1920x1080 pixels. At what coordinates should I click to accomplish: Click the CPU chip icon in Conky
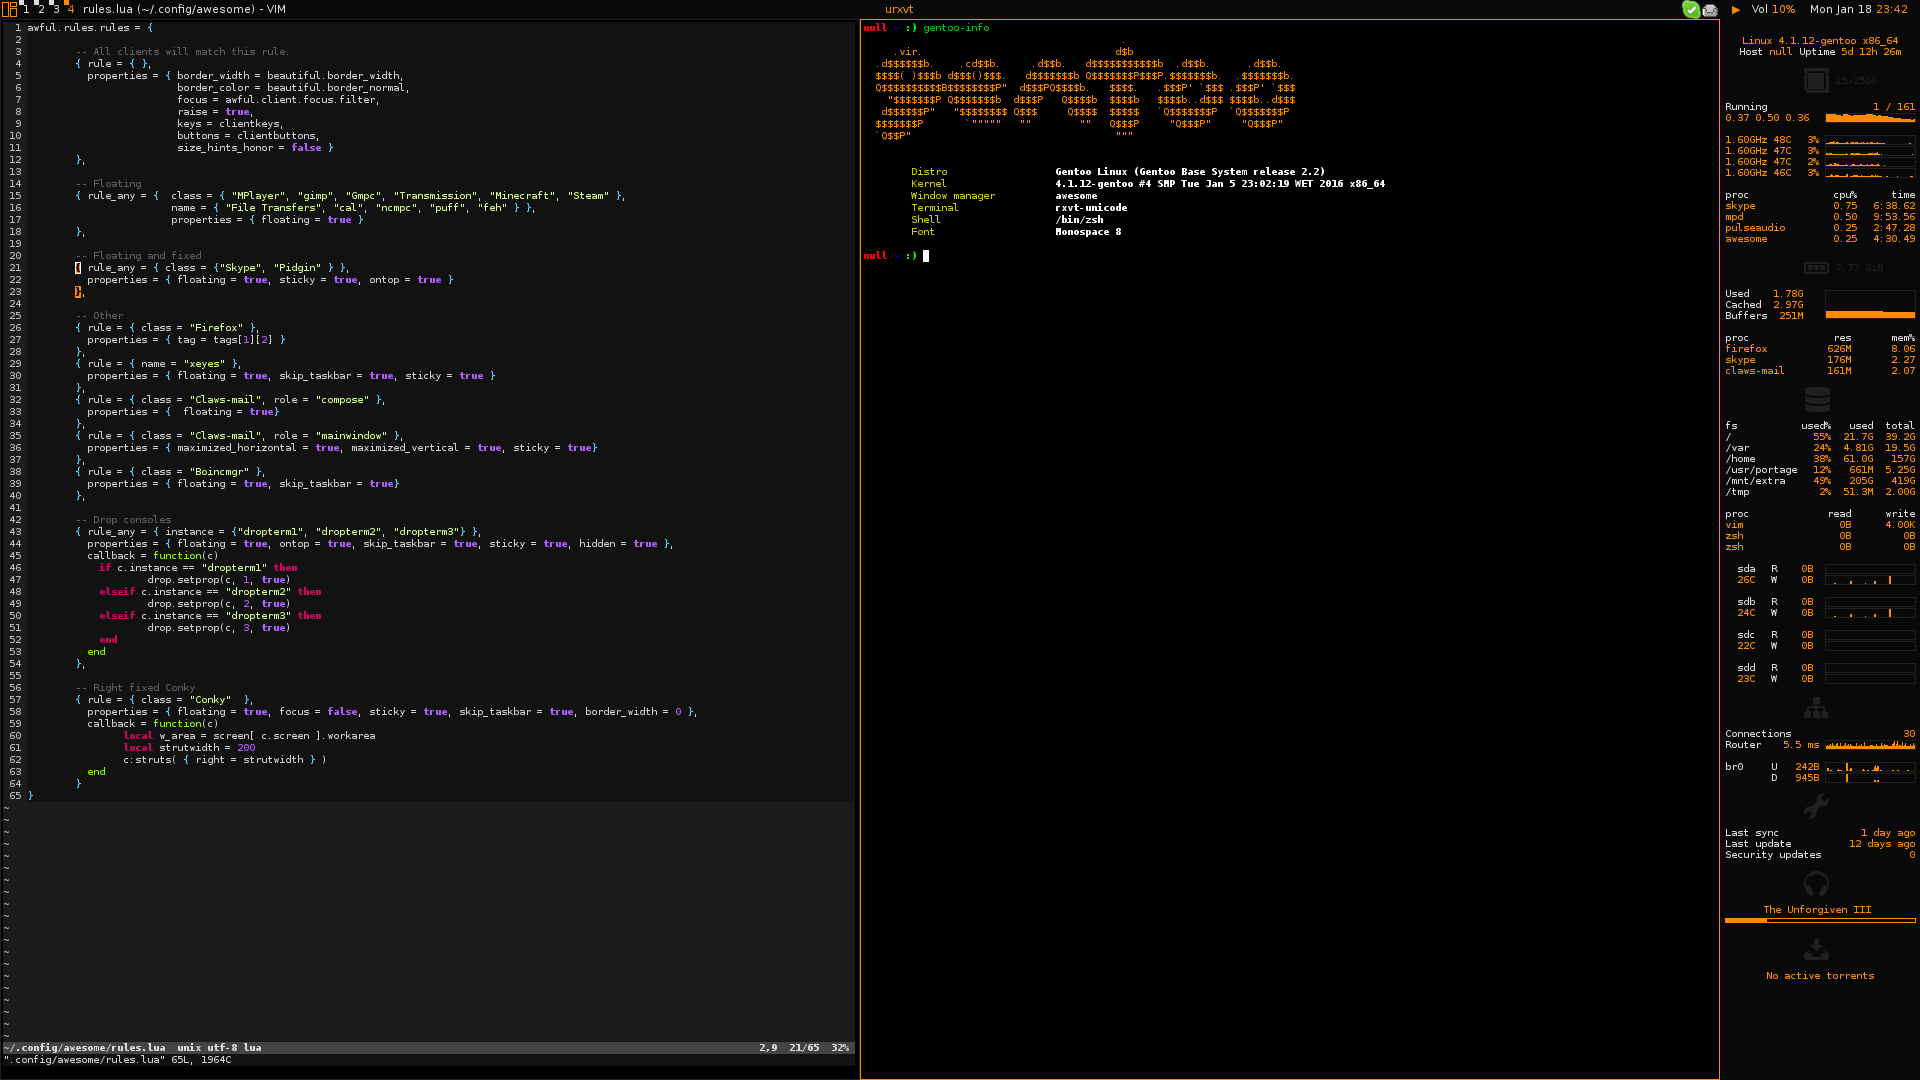tap(1816, 80)
